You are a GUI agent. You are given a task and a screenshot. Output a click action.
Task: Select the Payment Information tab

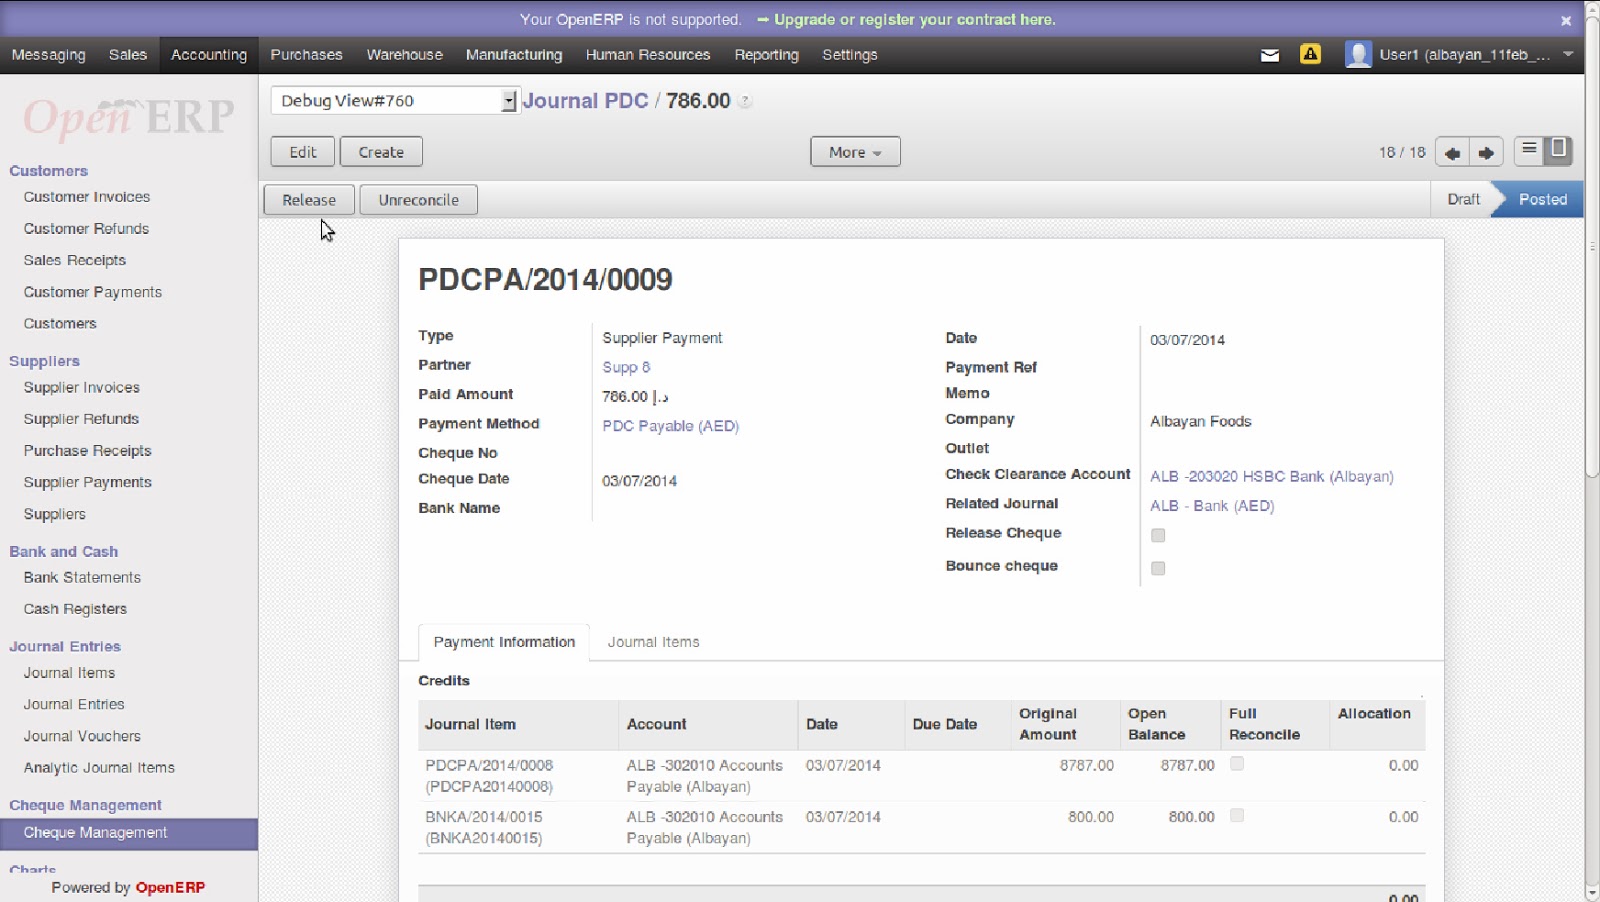tap(504, 642)
